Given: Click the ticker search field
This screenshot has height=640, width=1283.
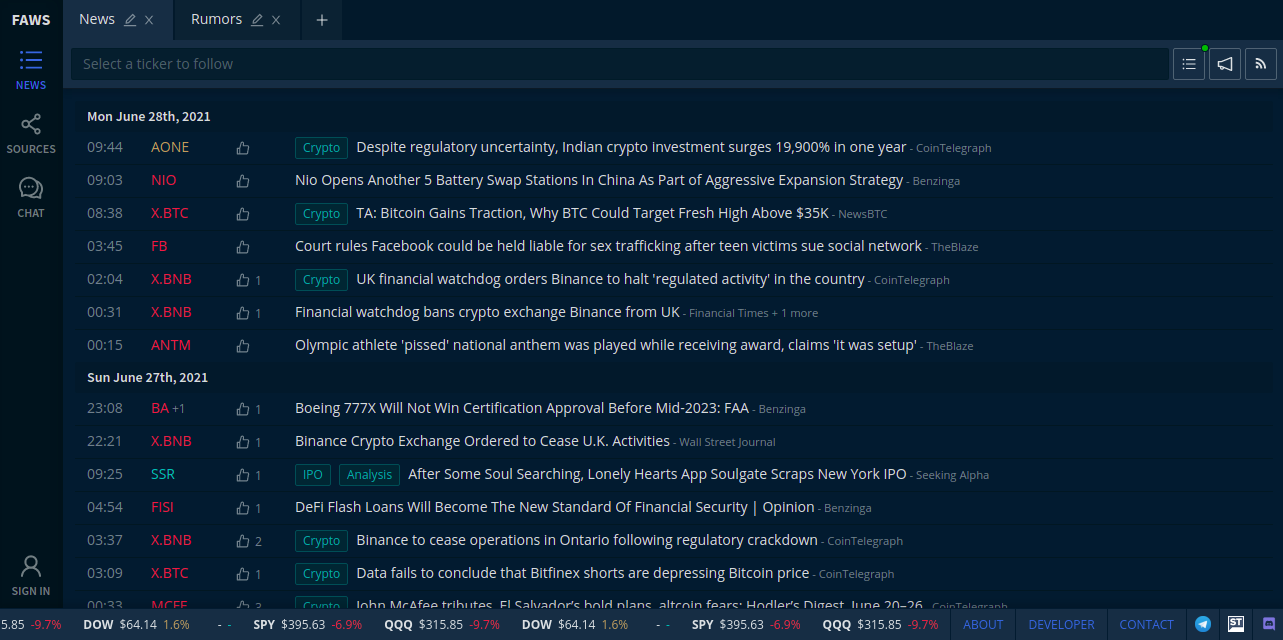Looking at the screenshot, I should [x=619, y=64].
